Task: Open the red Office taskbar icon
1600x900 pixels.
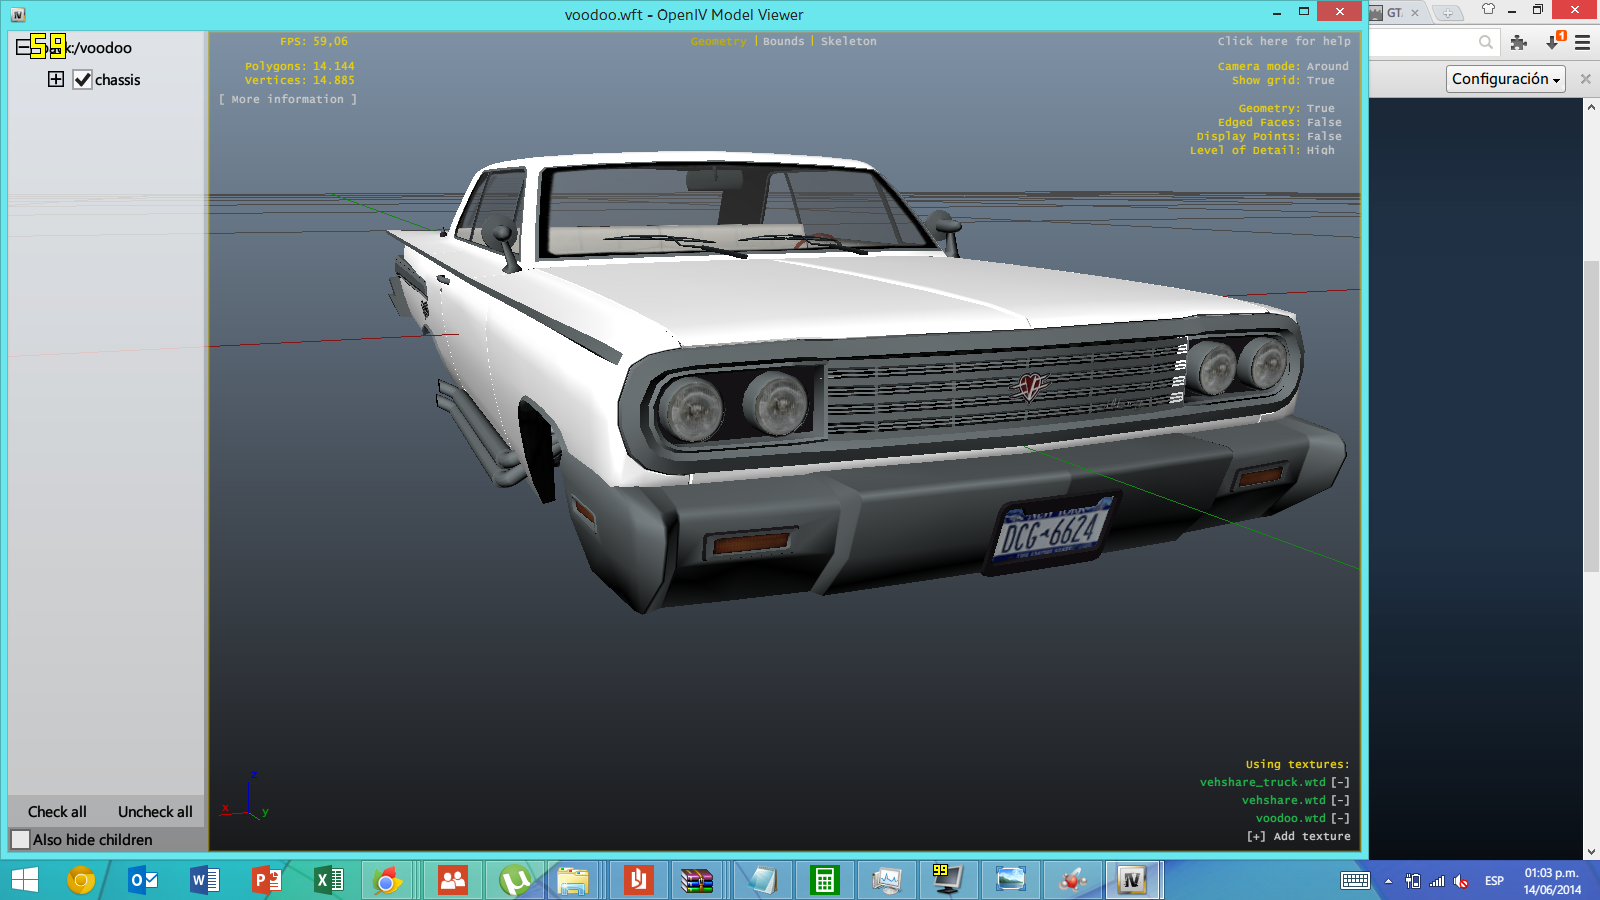Action: 638,880
